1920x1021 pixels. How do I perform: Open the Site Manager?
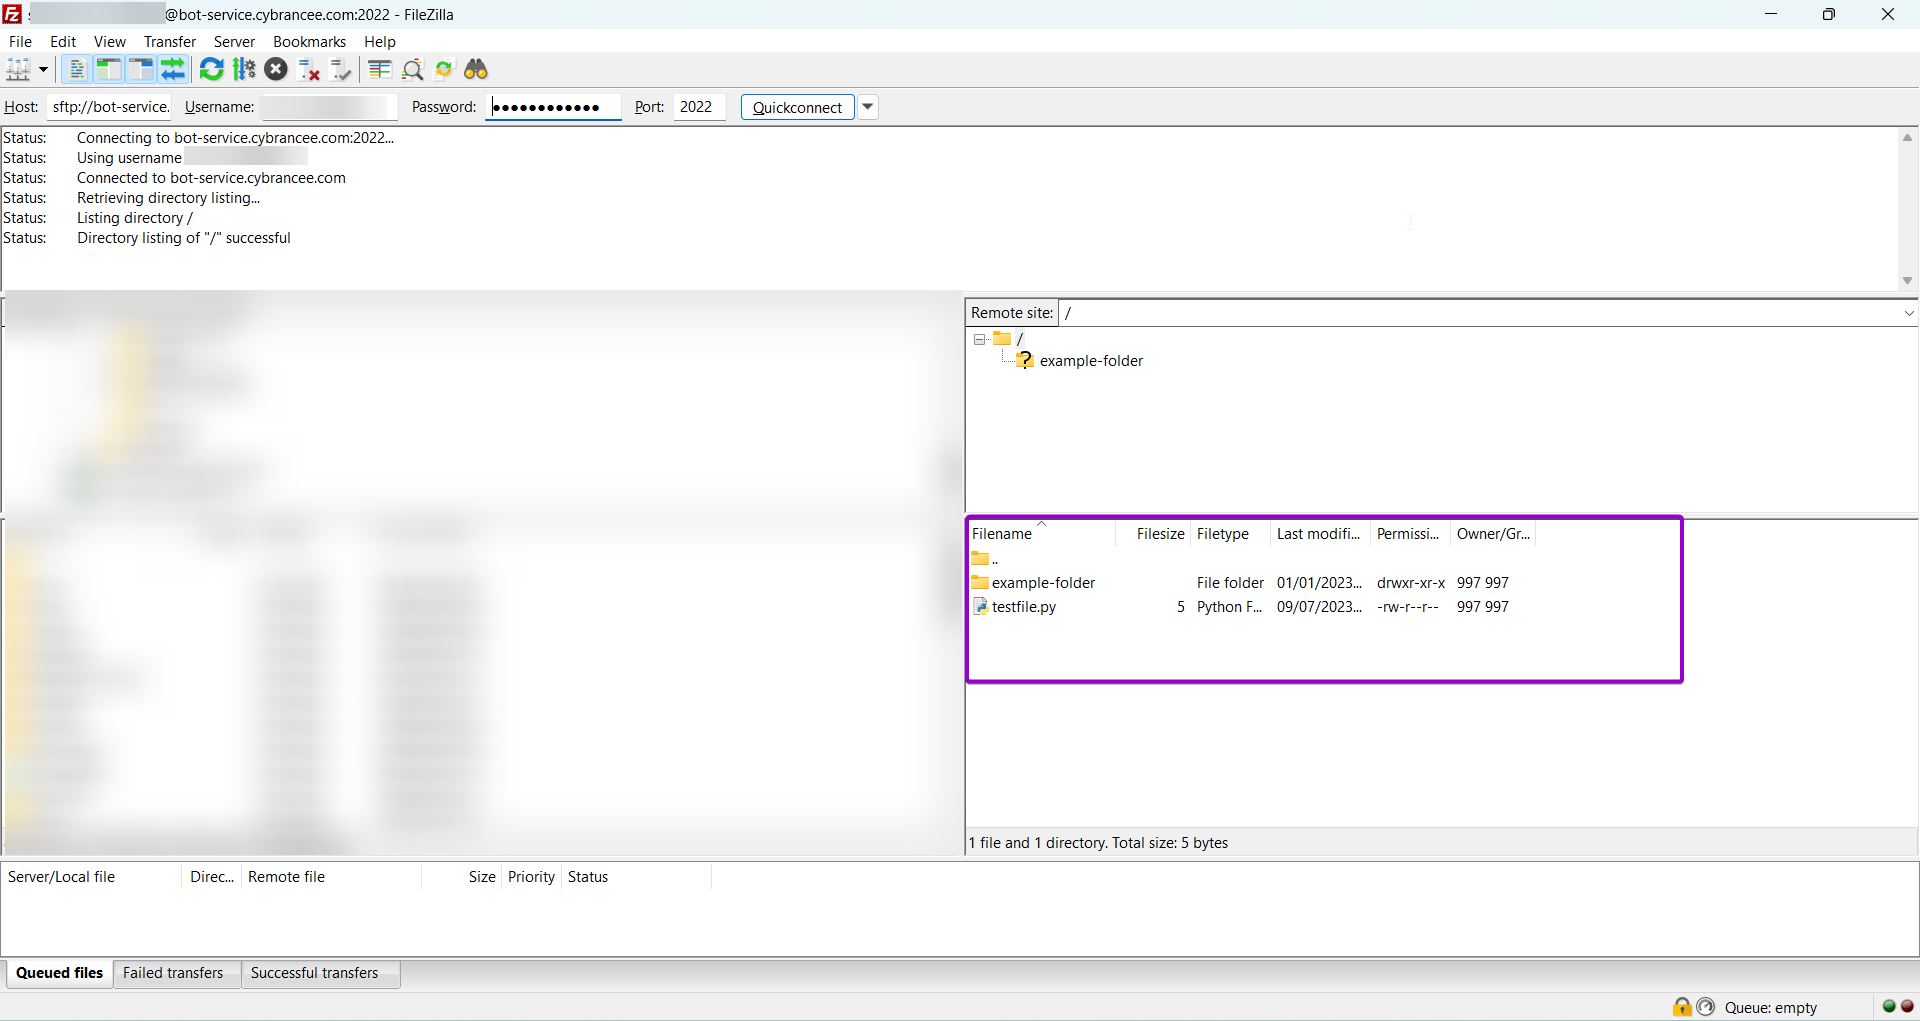(x=20, y=69)
